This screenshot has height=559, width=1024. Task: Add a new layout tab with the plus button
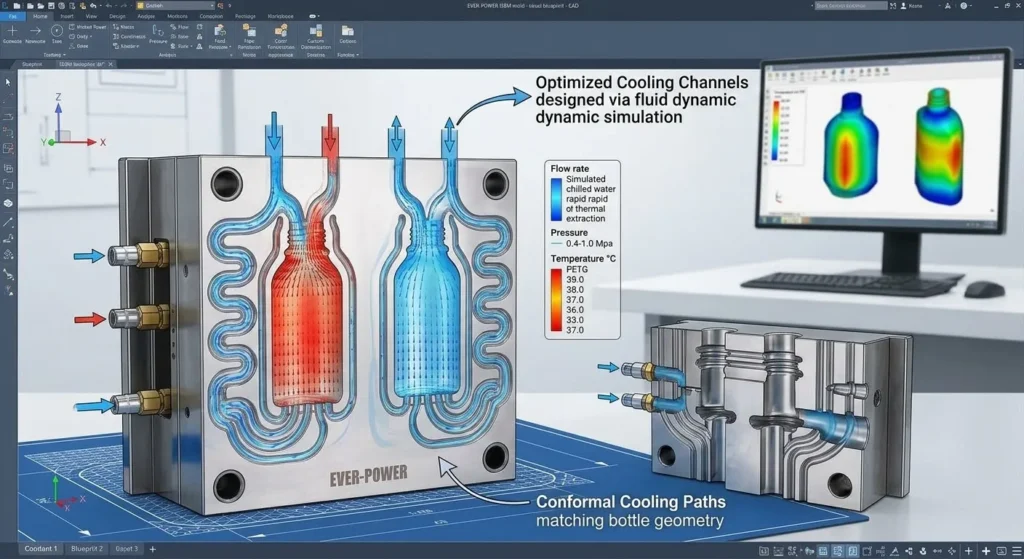[152, 550]
